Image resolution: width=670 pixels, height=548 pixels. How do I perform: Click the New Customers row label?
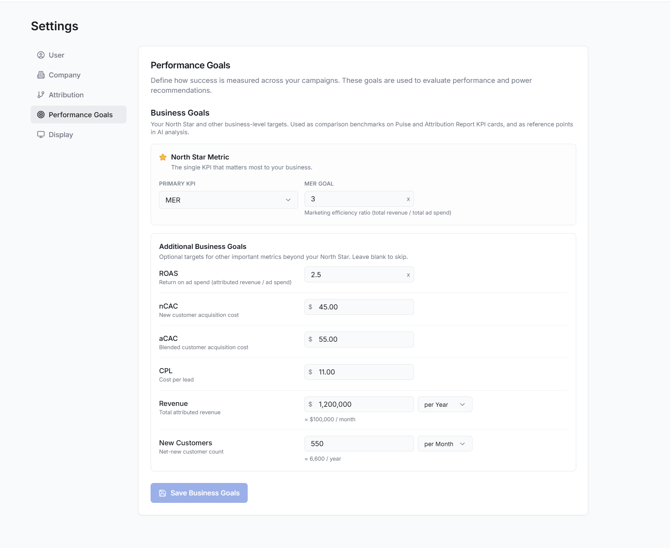(185, 443)
